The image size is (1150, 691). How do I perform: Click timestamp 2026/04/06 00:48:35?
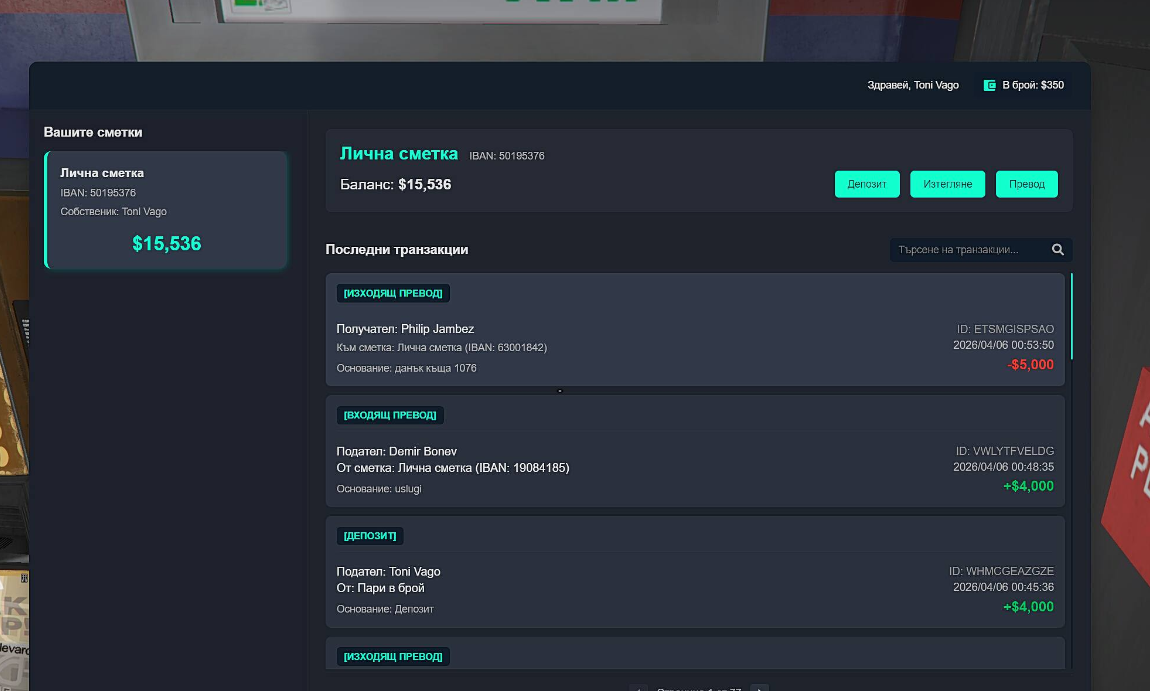point(1003,467)
